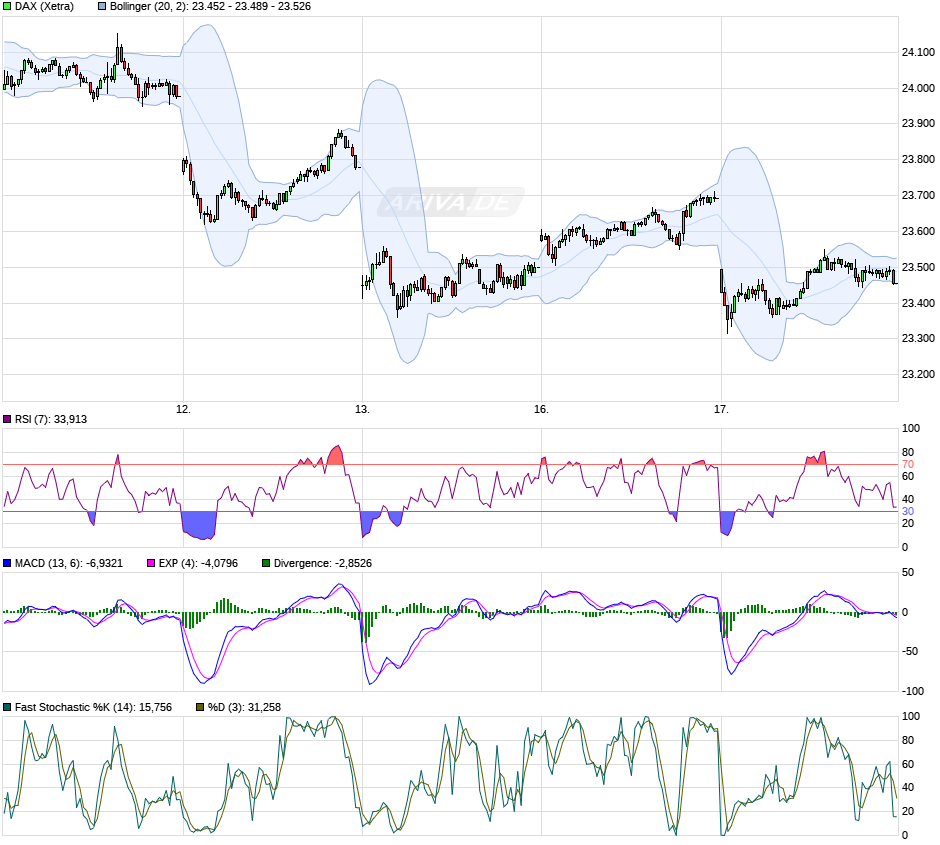Click the '%D (3): 31,258' label
940x845 pixels.
[x=245, y=707]
